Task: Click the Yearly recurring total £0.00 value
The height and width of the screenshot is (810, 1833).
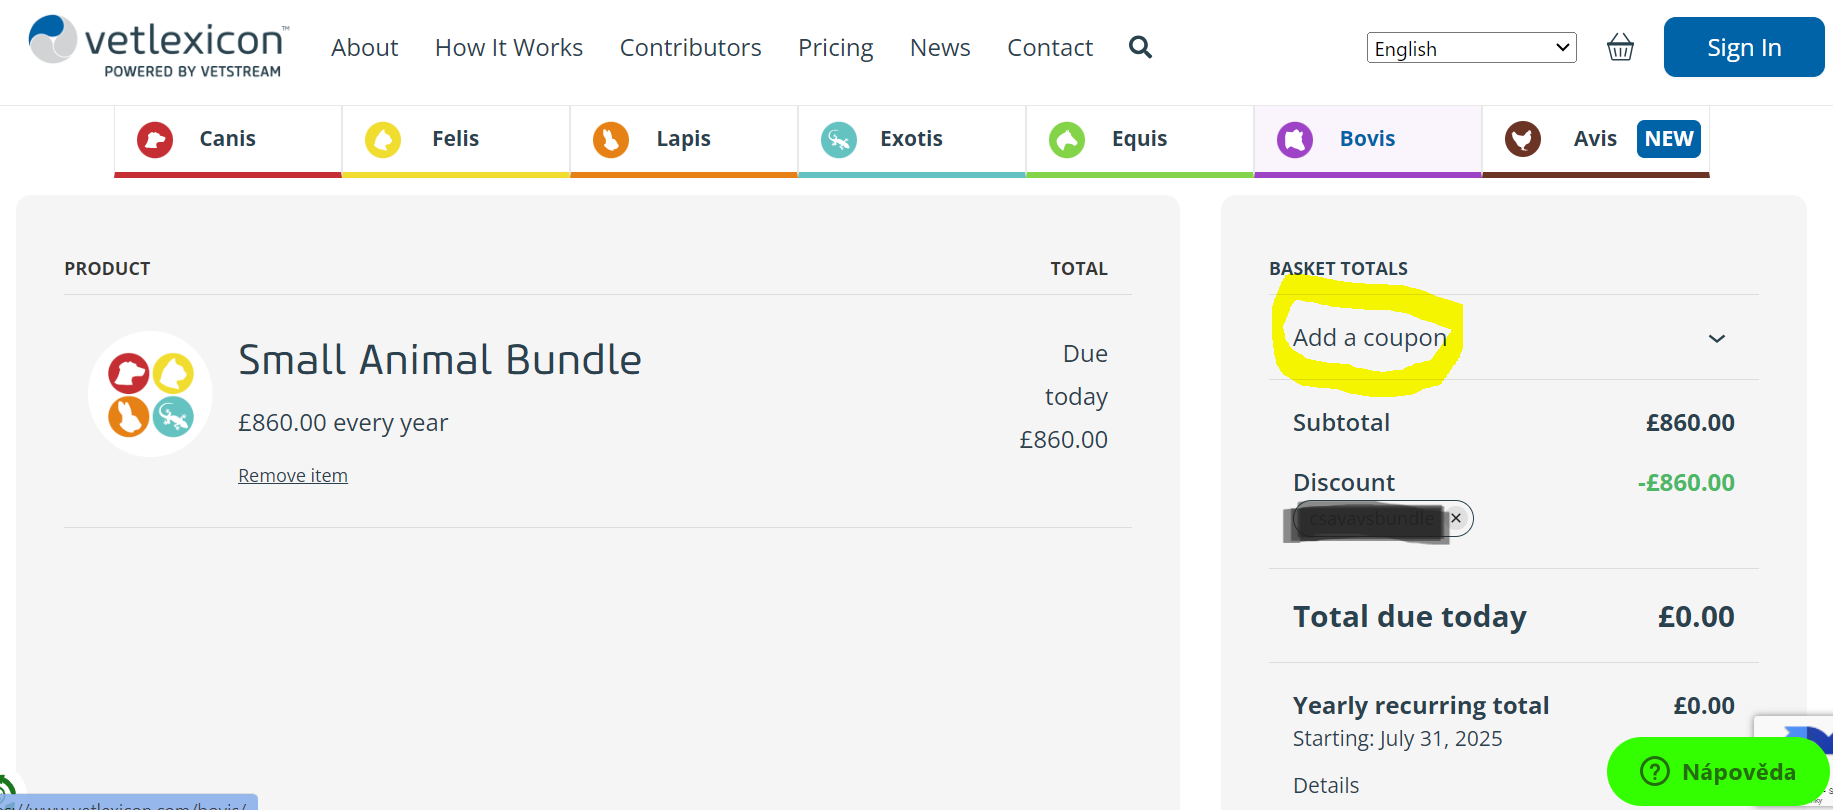Action: [x=1704, y=706]
